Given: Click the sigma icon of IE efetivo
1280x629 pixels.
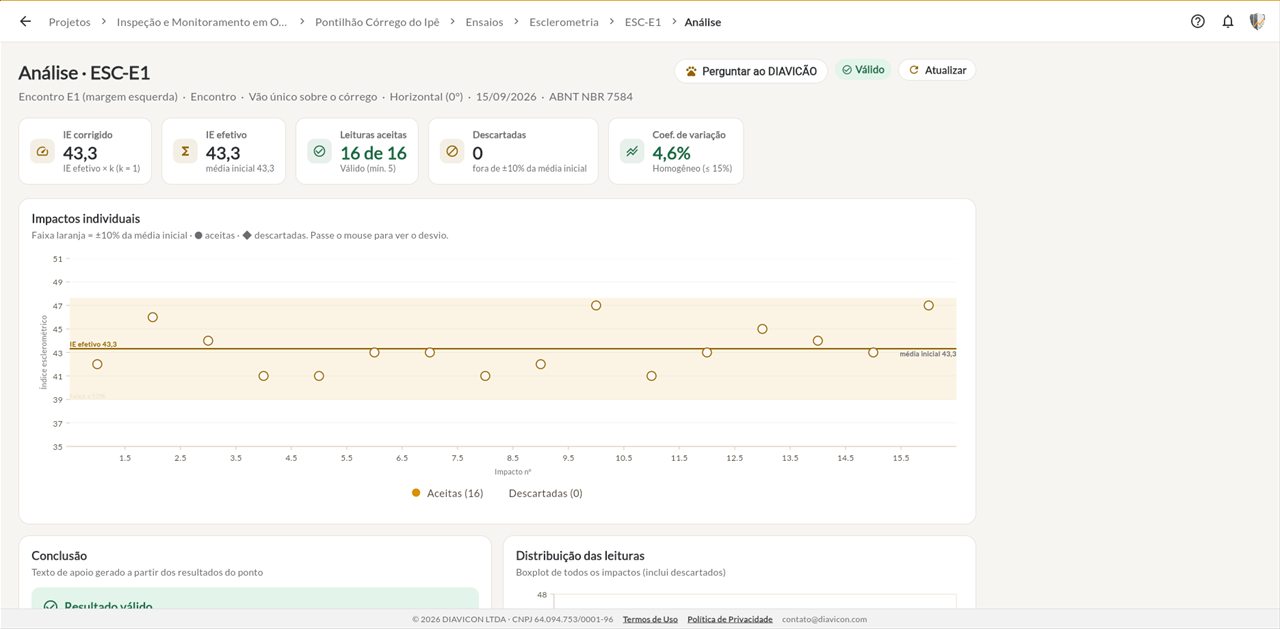Looking at the screenshot, I should tap(185, 151).
